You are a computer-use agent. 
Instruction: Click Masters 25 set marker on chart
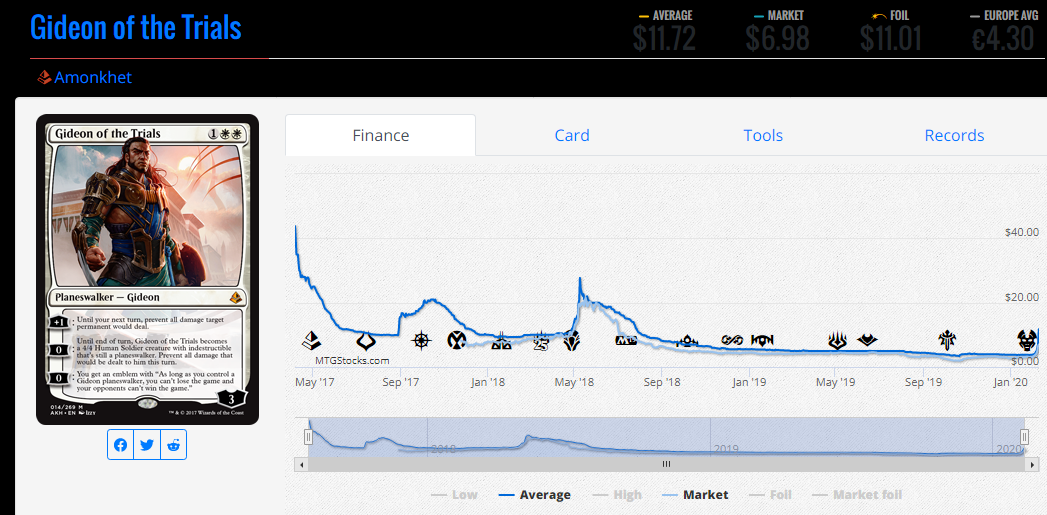[541, 343]
